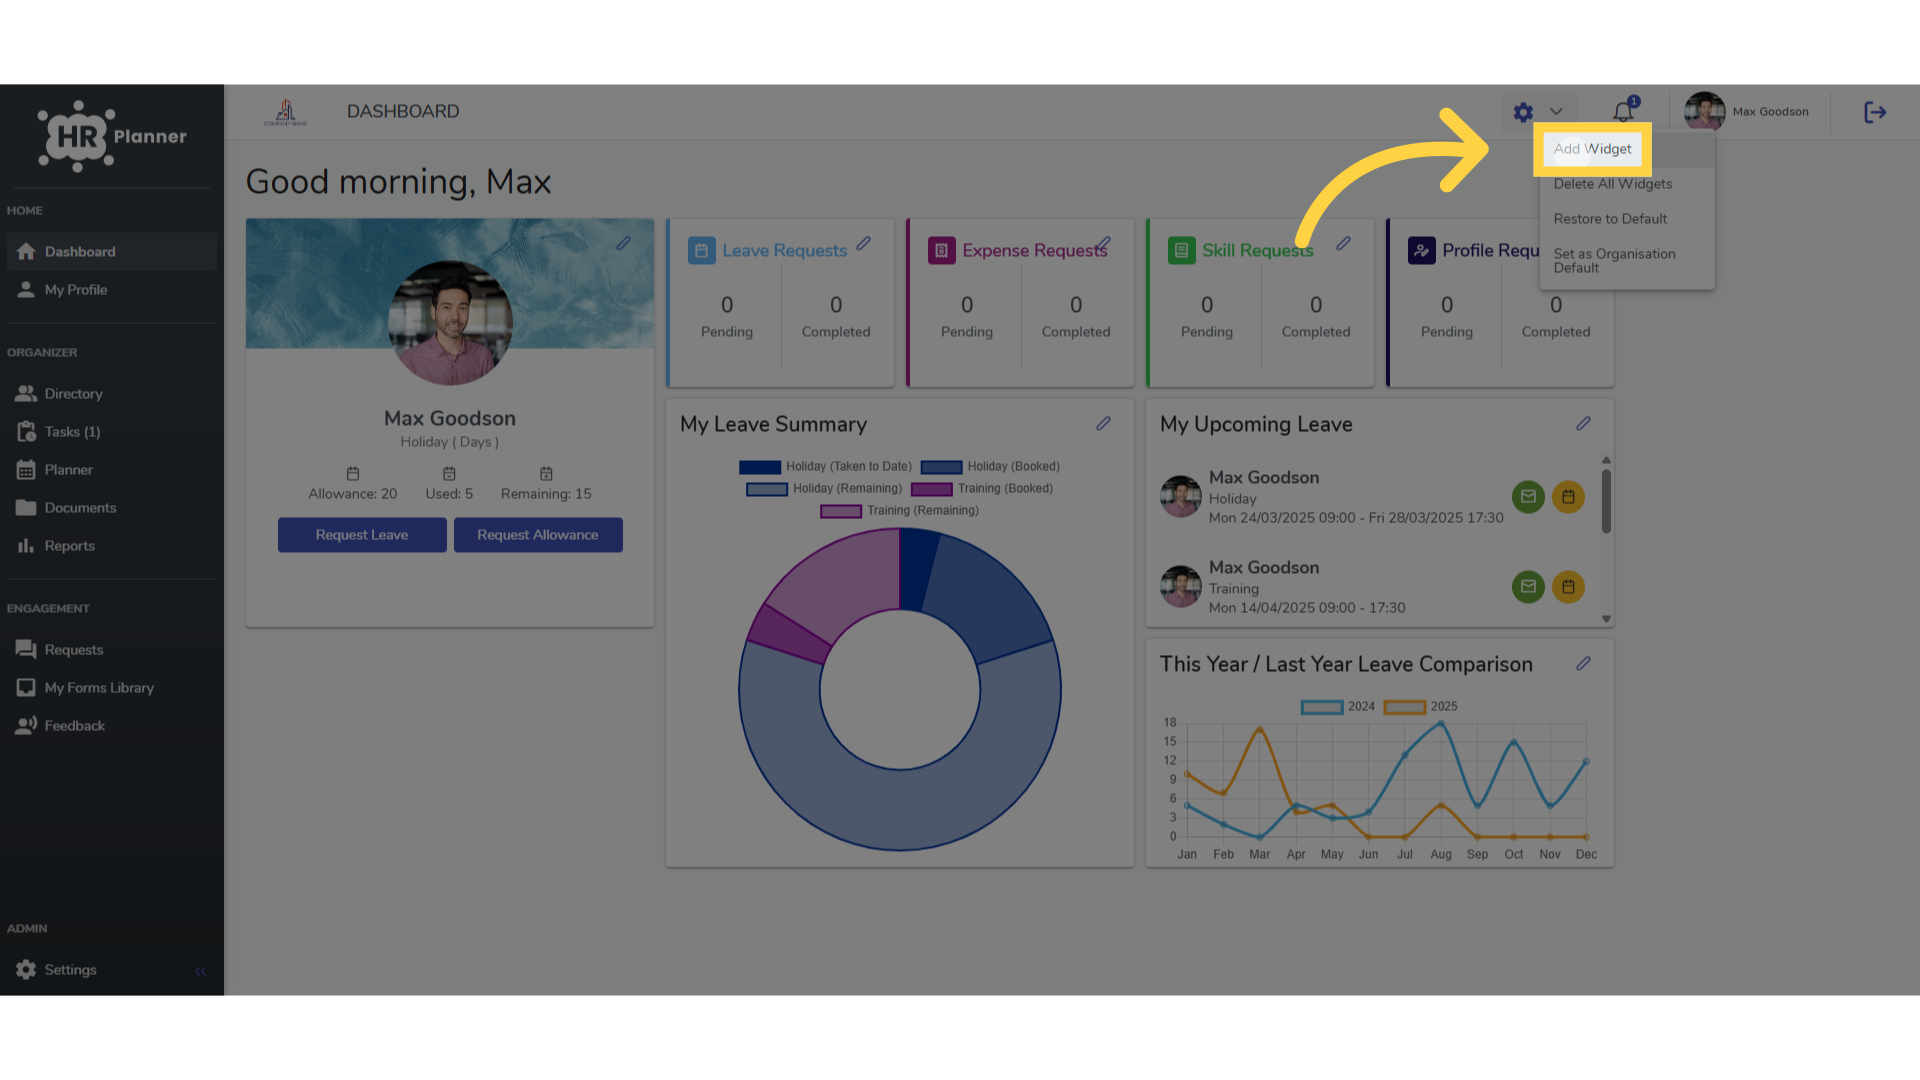This screenshot has width=1920, height=1080.
Task: Click the Request Leave button
Action: point(362,535)
